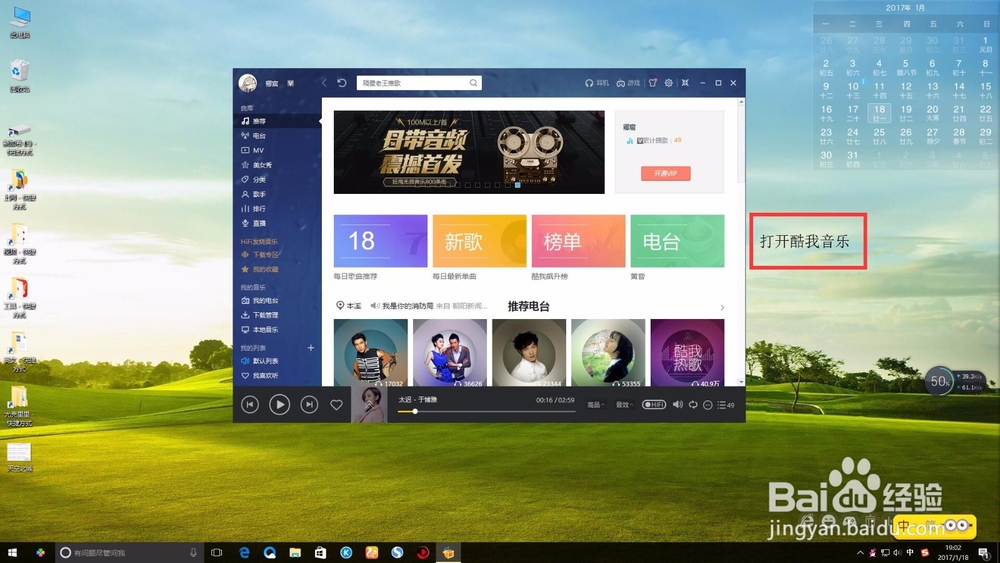Mute the volume speaker icon
The height and width of the screenshot is (563, 1000).
click(x=678, y=405)
